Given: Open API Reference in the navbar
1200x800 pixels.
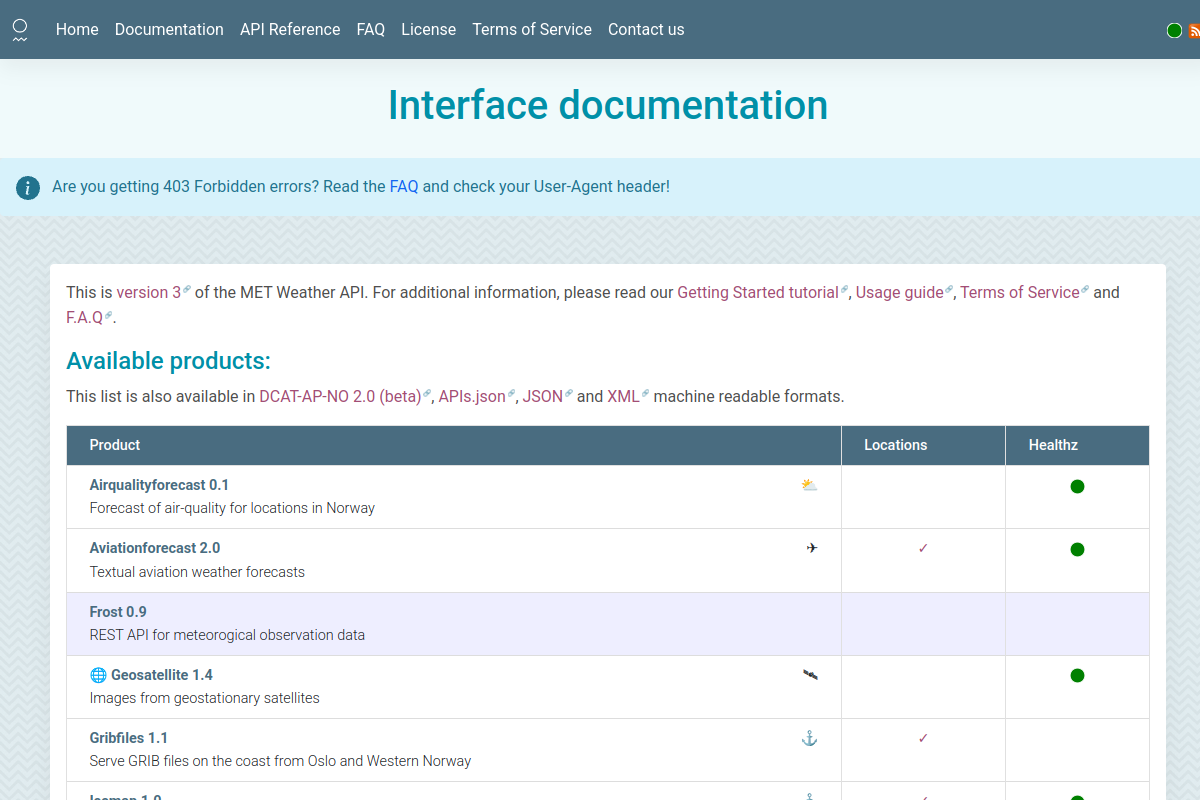Looking at the screenshot, I should pyautogui.click(x=290, y=30).
